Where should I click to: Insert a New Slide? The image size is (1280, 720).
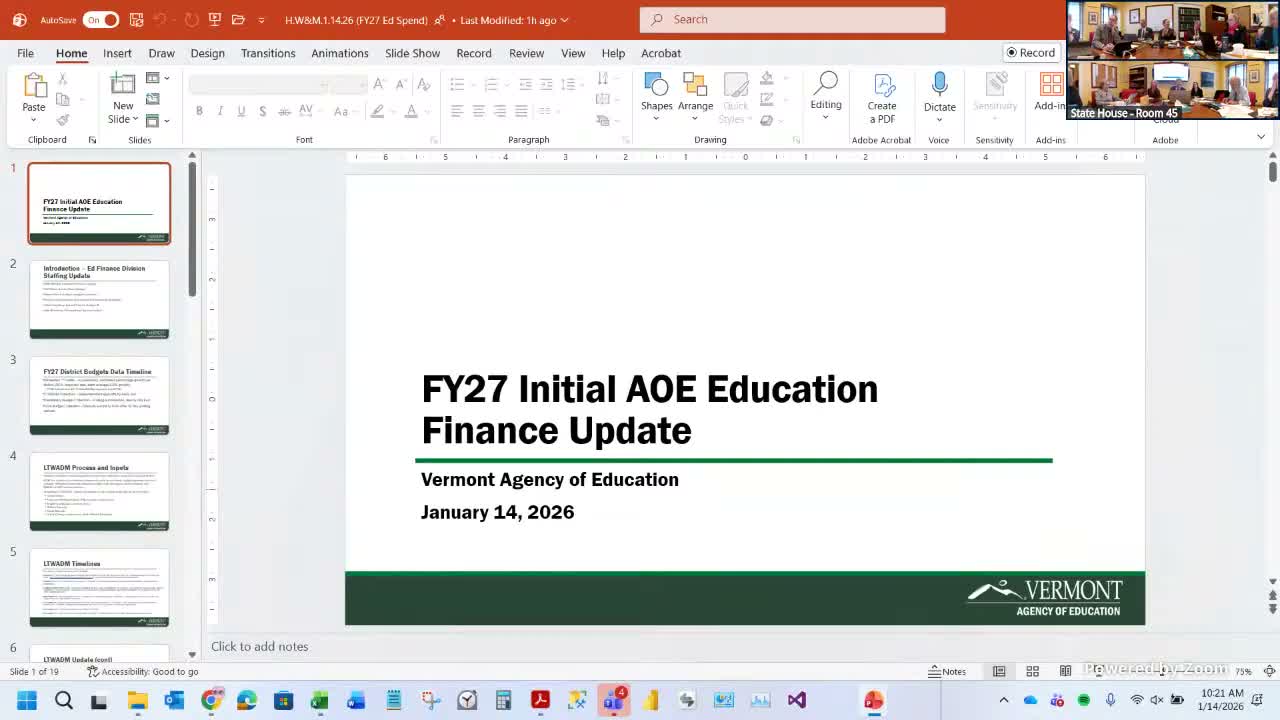tap(122, 90)
